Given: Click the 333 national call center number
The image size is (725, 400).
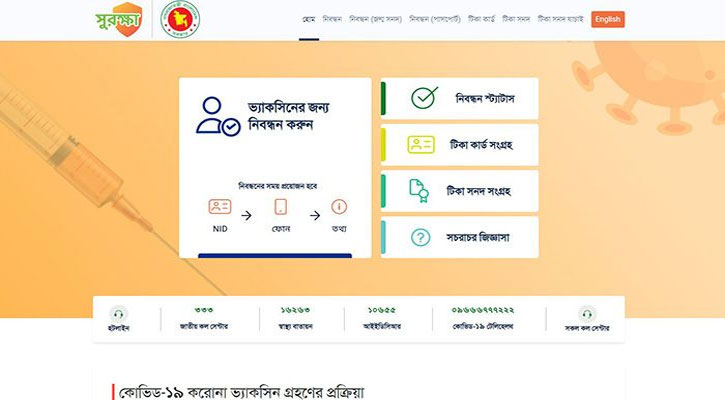Looking at the screenshot, I should pos(204,310).
